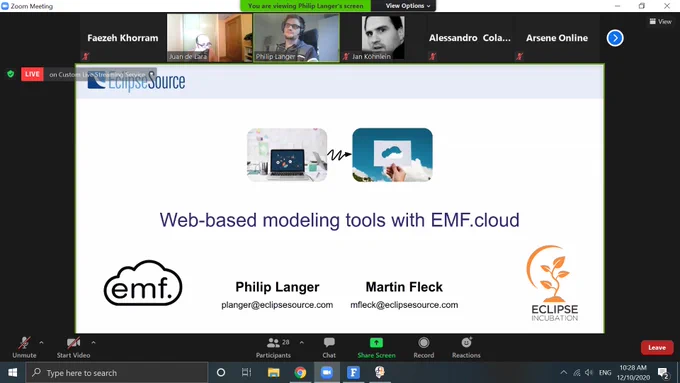Select Juan de Lara video thumbnail

pyautogui.click(x=209, y=38)
